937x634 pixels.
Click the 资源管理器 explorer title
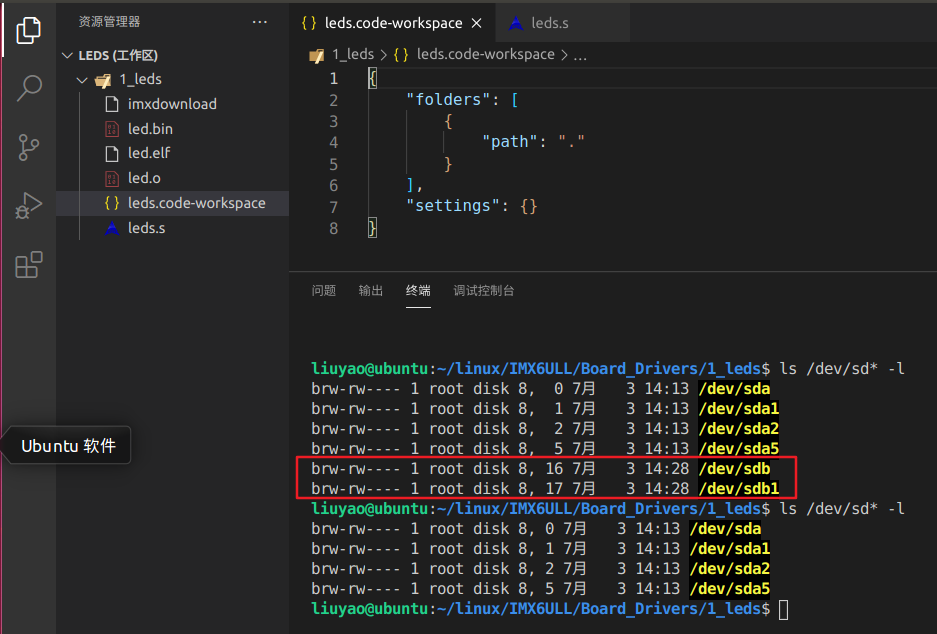109,22
